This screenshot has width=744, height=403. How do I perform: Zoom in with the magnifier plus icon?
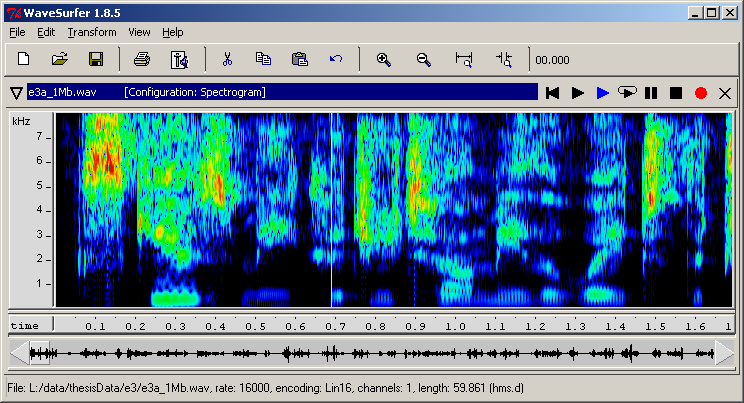pos(383,59)
